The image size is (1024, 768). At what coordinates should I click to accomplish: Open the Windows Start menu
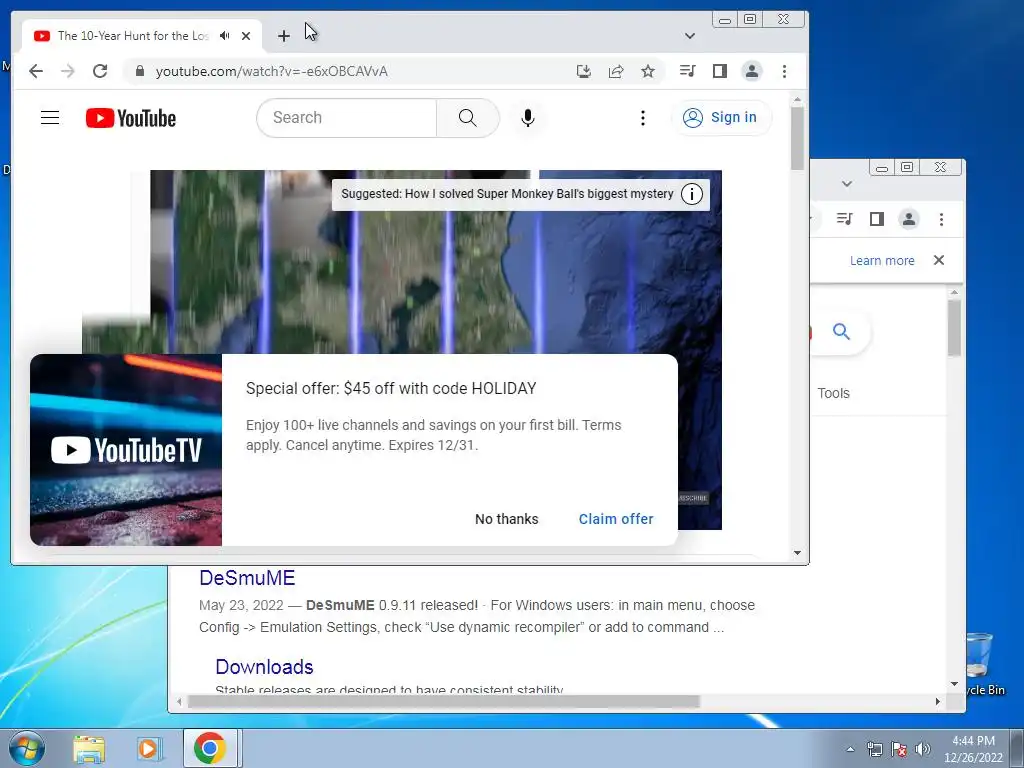(x=26, y=748)
